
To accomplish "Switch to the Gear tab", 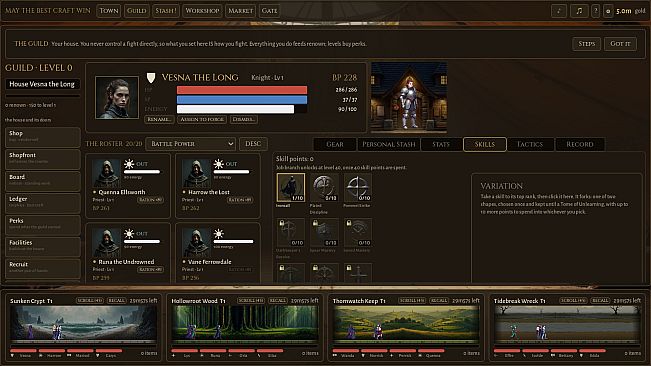I will pos(335,144).
